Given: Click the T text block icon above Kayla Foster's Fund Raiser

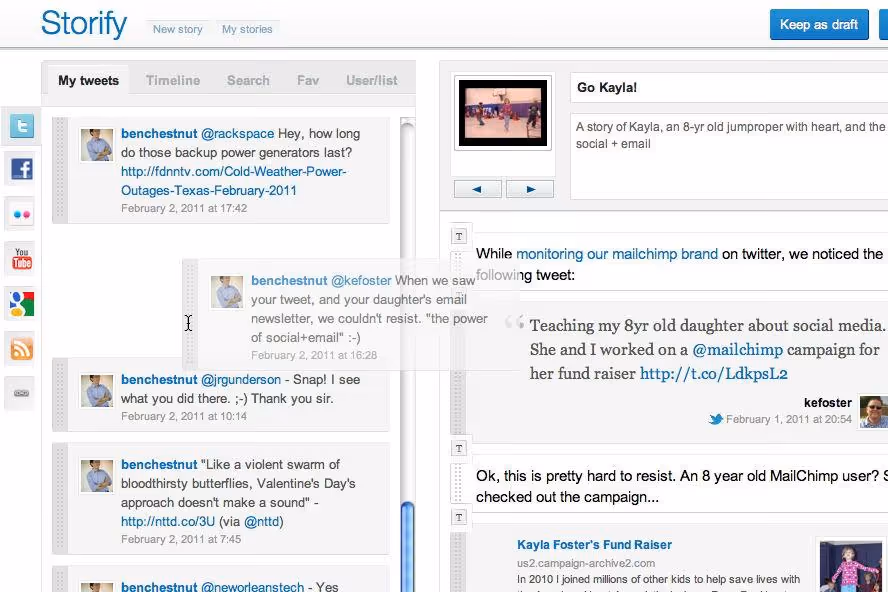Looking at the screenshot, I should tap(459, 517).
